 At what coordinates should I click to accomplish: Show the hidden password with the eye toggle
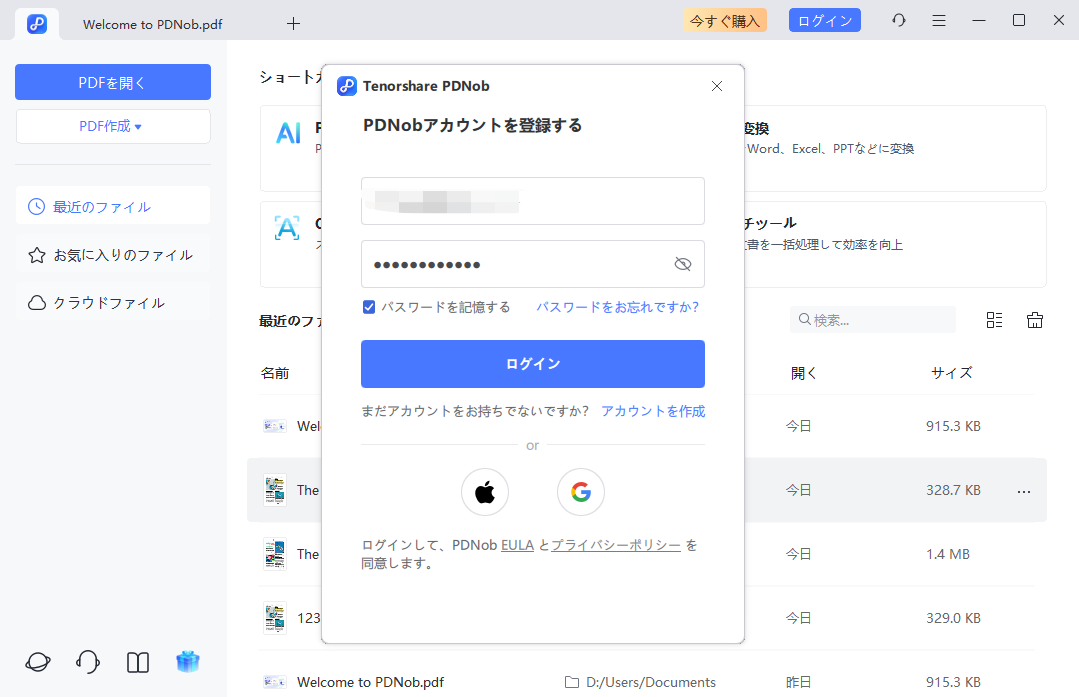tap(683, 263)
